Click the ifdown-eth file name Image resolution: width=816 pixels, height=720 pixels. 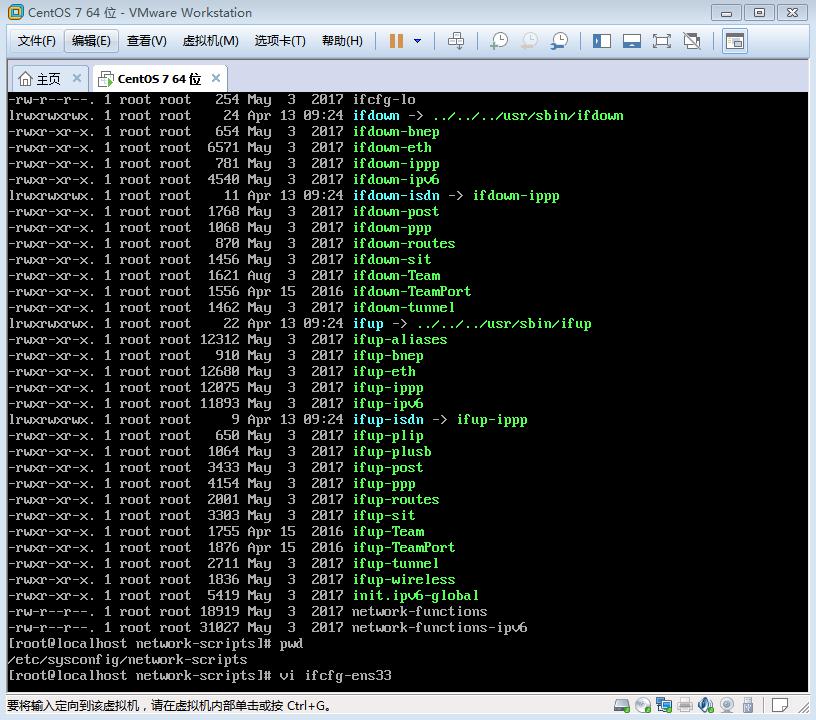click(392, 148)
